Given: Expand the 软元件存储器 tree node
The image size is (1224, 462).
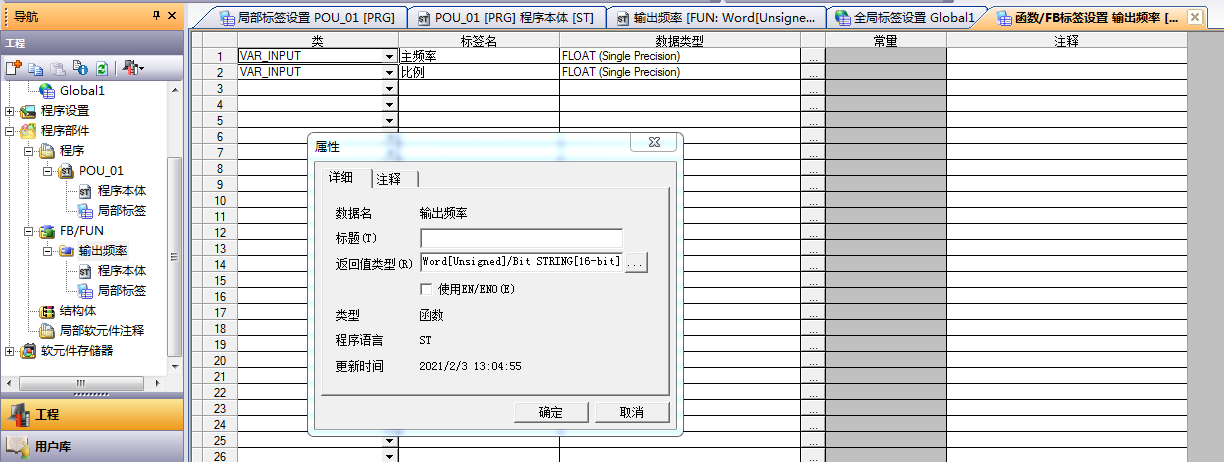Looking at the screenshot, I should (x=11, y=351).
